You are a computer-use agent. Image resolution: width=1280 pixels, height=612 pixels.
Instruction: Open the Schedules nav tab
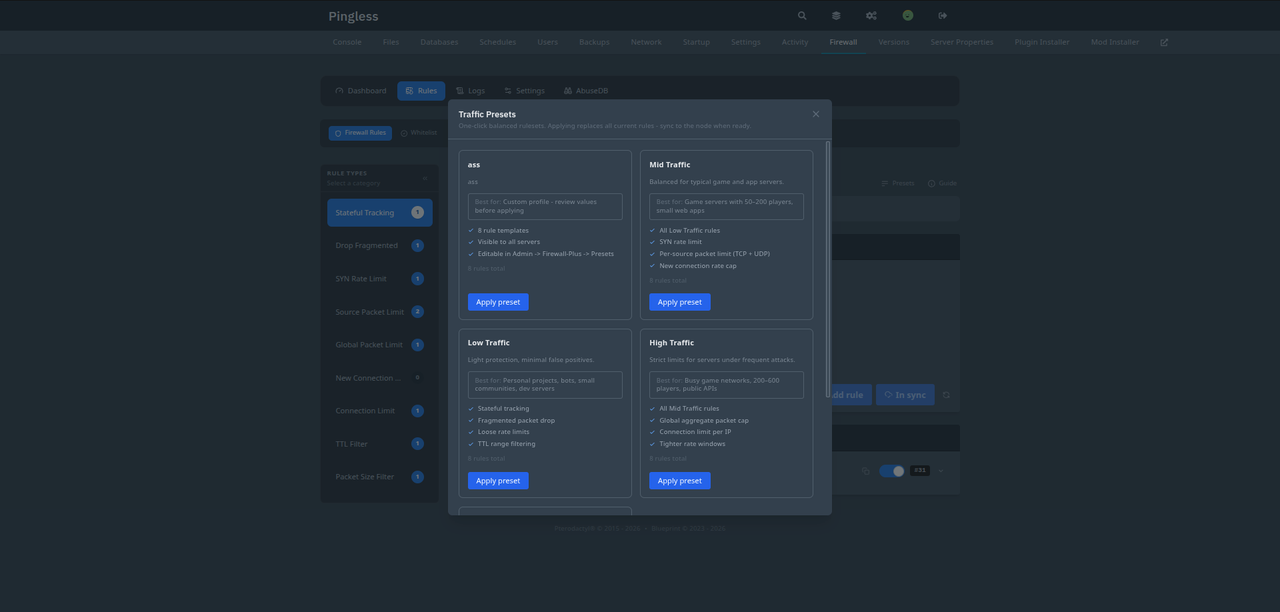click(x=498, y=42)
